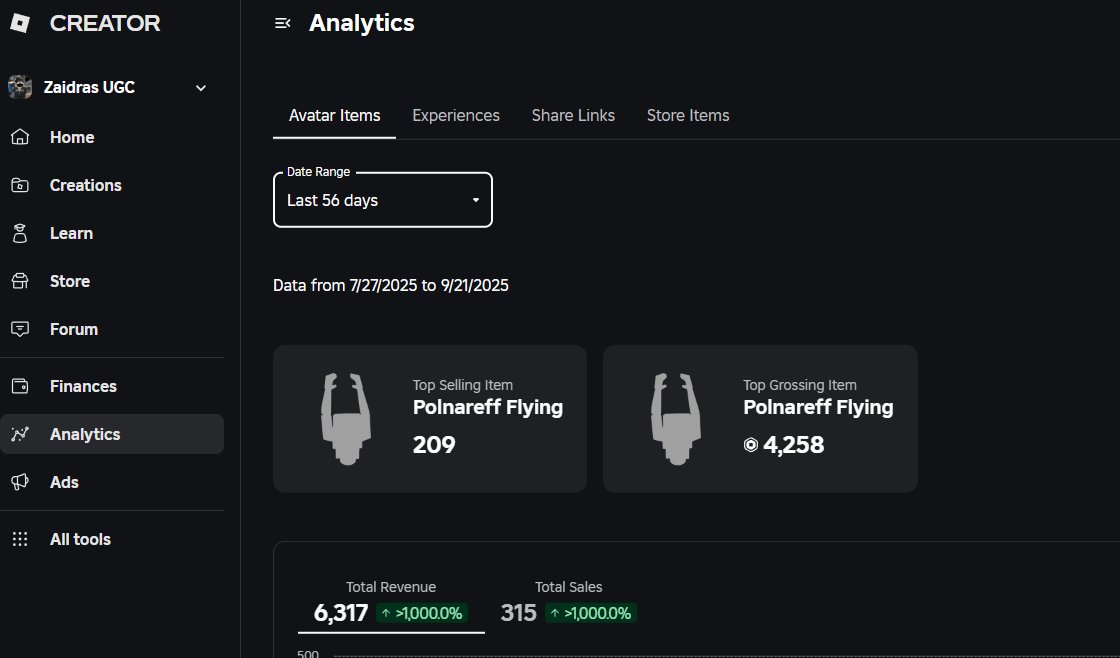Expand the Zaidras UGC account chevron

[x=201, y=88]
